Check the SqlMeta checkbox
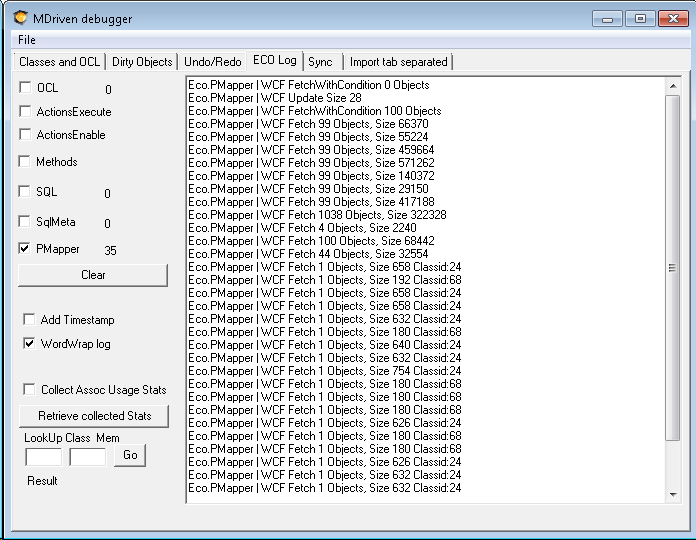 pos(24,221)
